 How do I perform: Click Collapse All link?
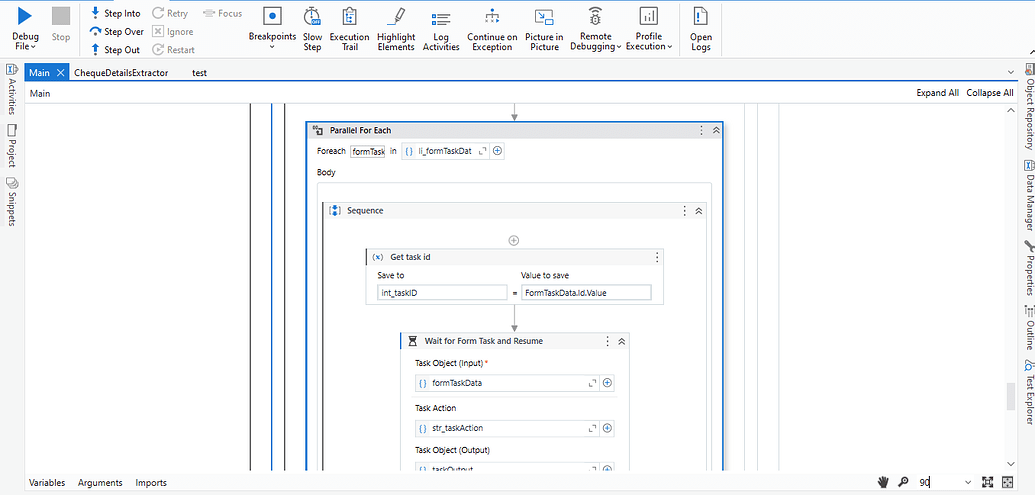coord(989,93)
